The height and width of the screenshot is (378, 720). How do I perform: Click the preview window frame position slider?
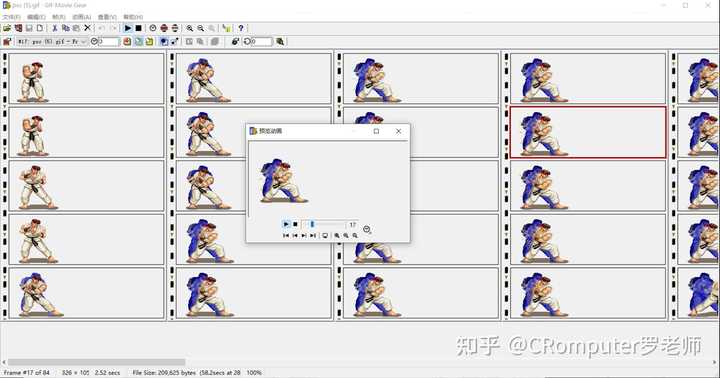[x=312, y=224]
